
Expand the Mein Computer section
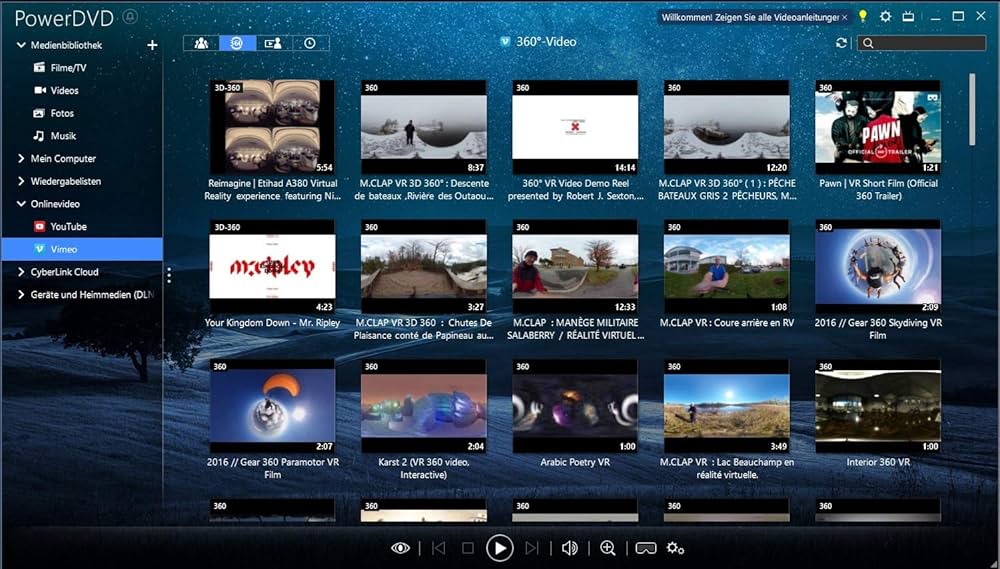[21, 158]
